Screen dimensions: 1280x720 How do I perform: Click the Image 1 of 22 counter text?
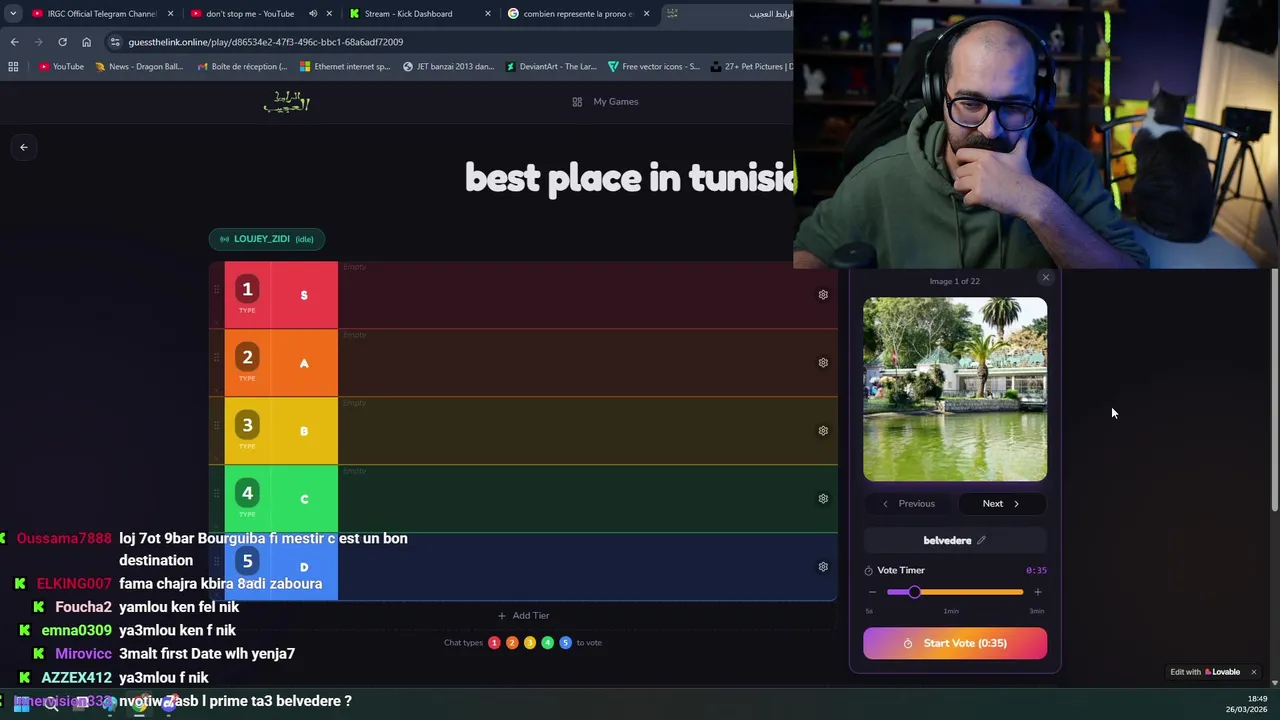pyautogui.click(x=955, y=282)
